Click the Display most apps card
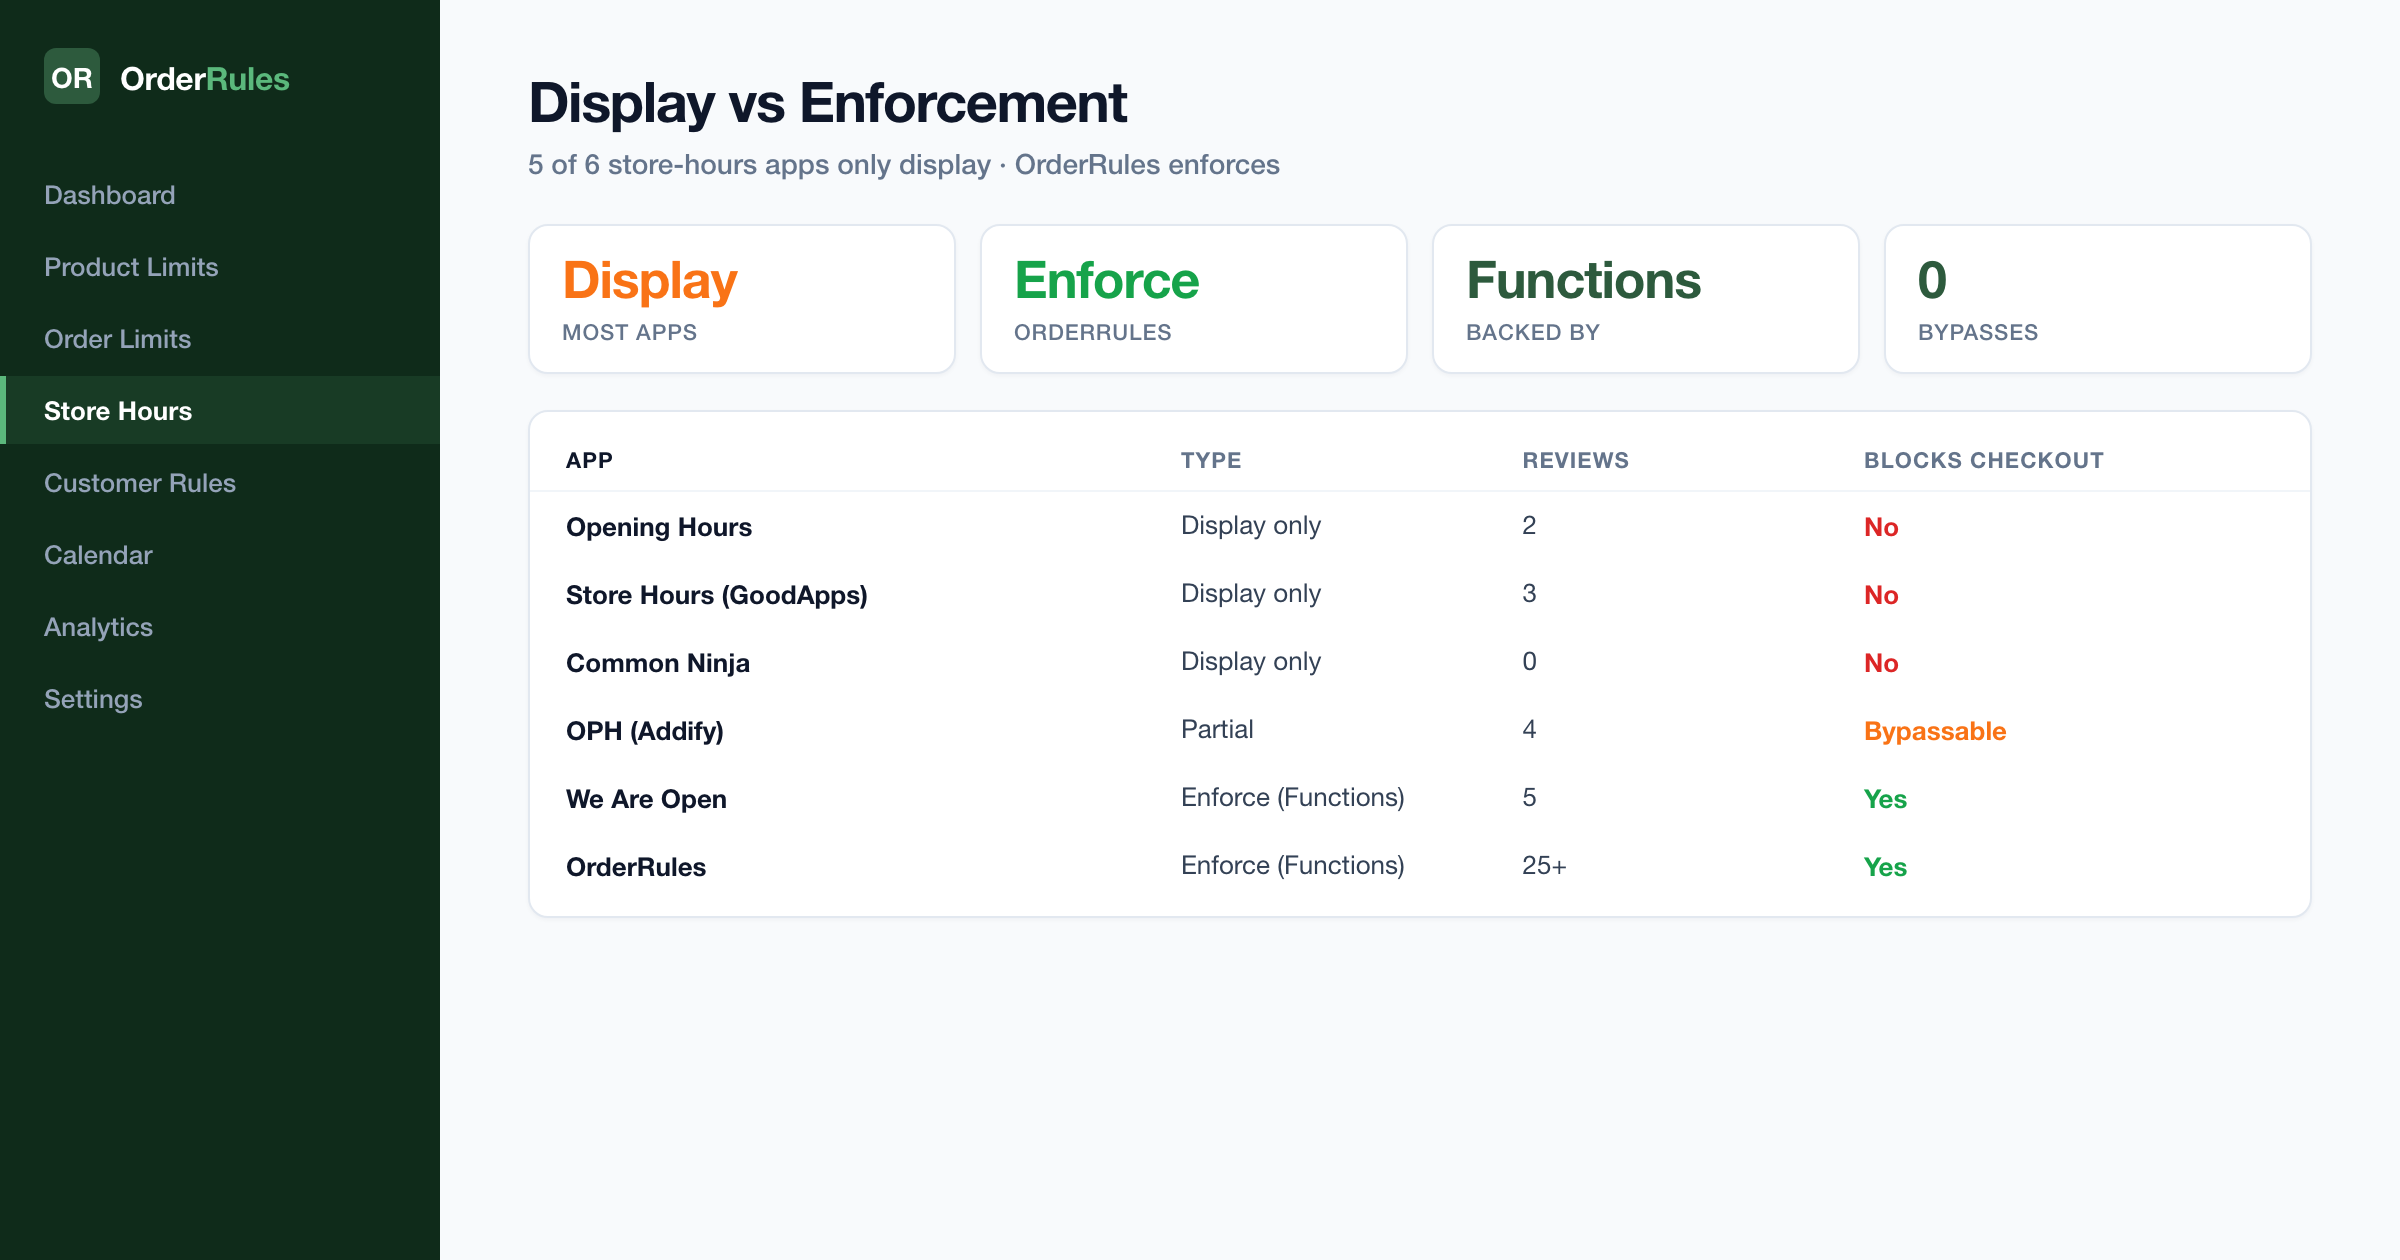This screenshot has height=1260, width=2400. [x=742, y=299]
